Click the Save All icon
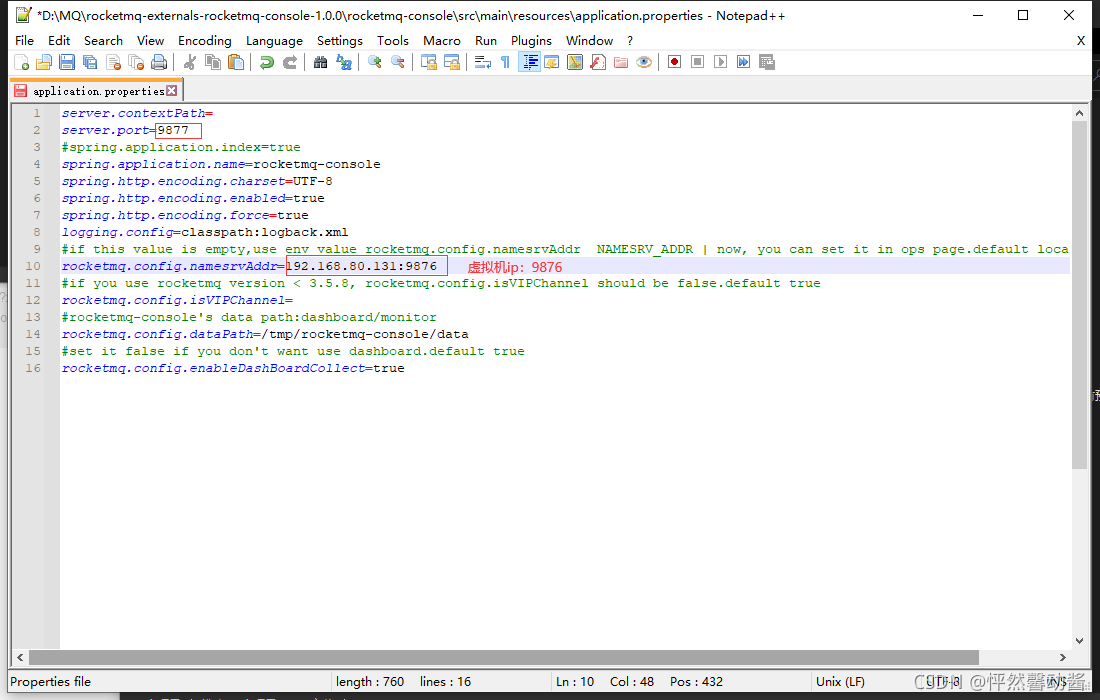 [90, 62]
